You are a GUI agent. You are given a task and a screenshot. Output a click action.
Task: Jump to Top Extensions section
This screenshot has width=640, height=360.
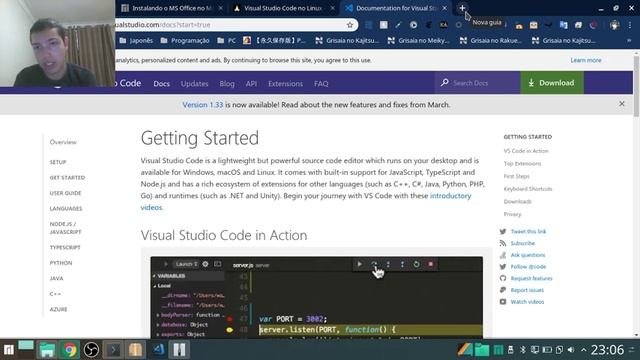[522, 164]
